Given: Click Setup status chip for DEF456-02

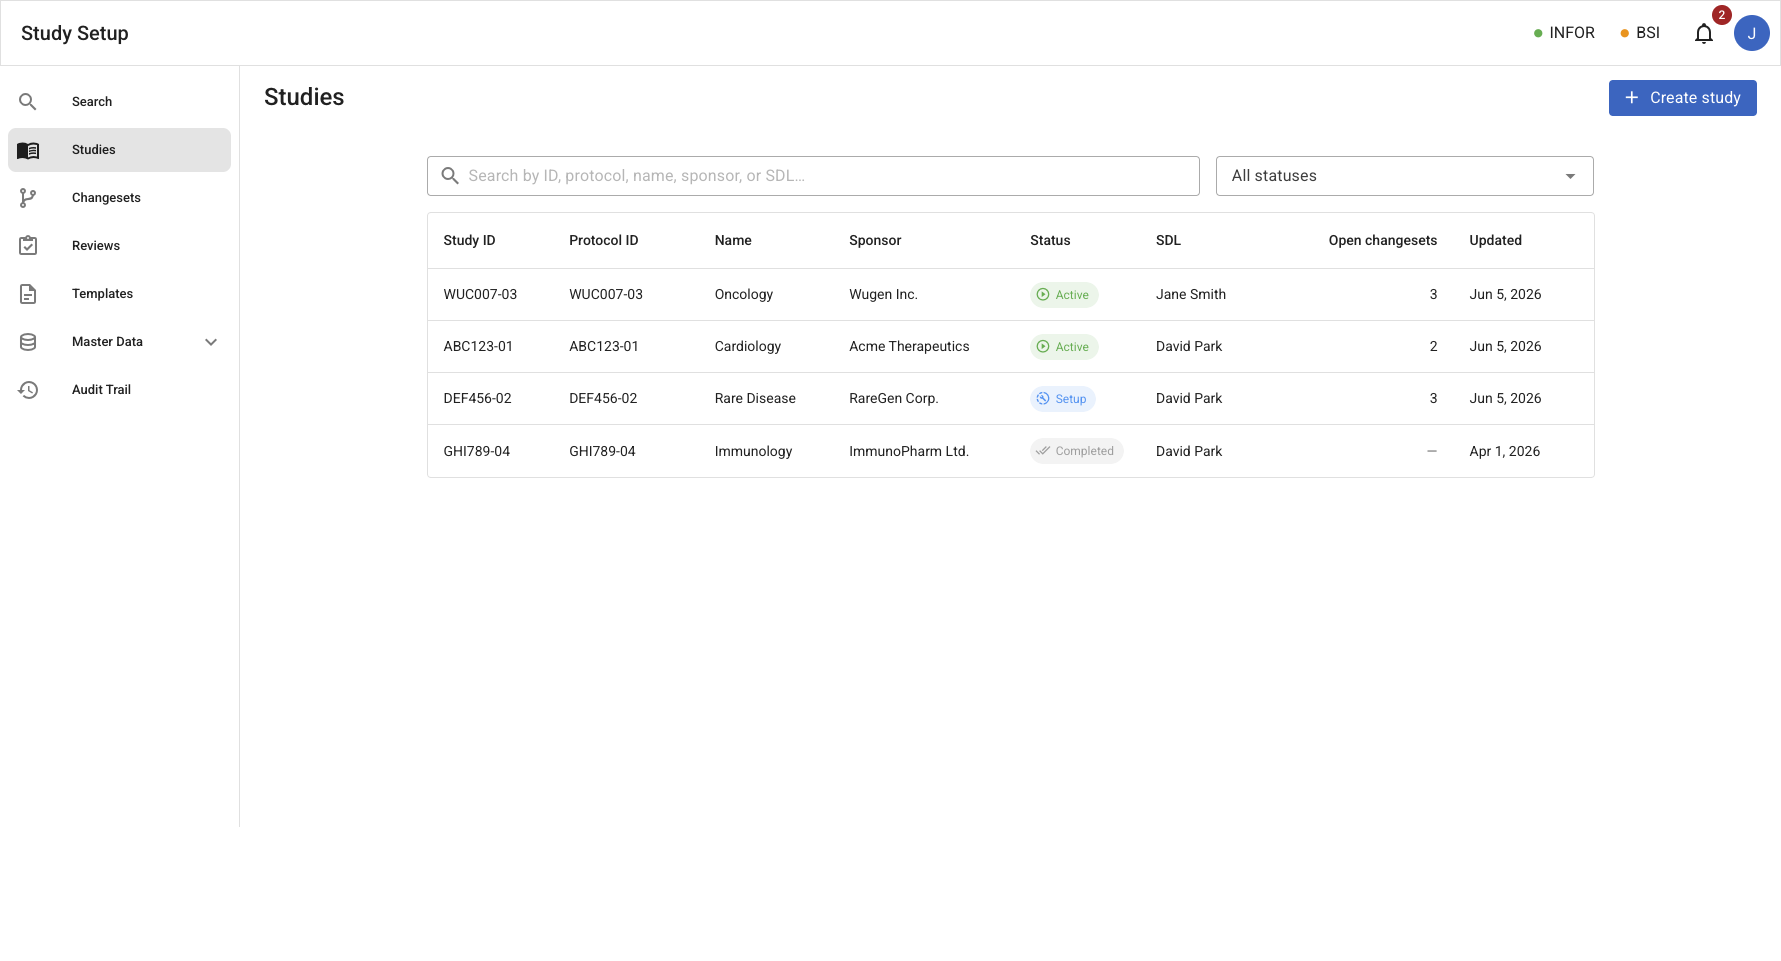Looking at the screenshot, I should pos(1063,399).
